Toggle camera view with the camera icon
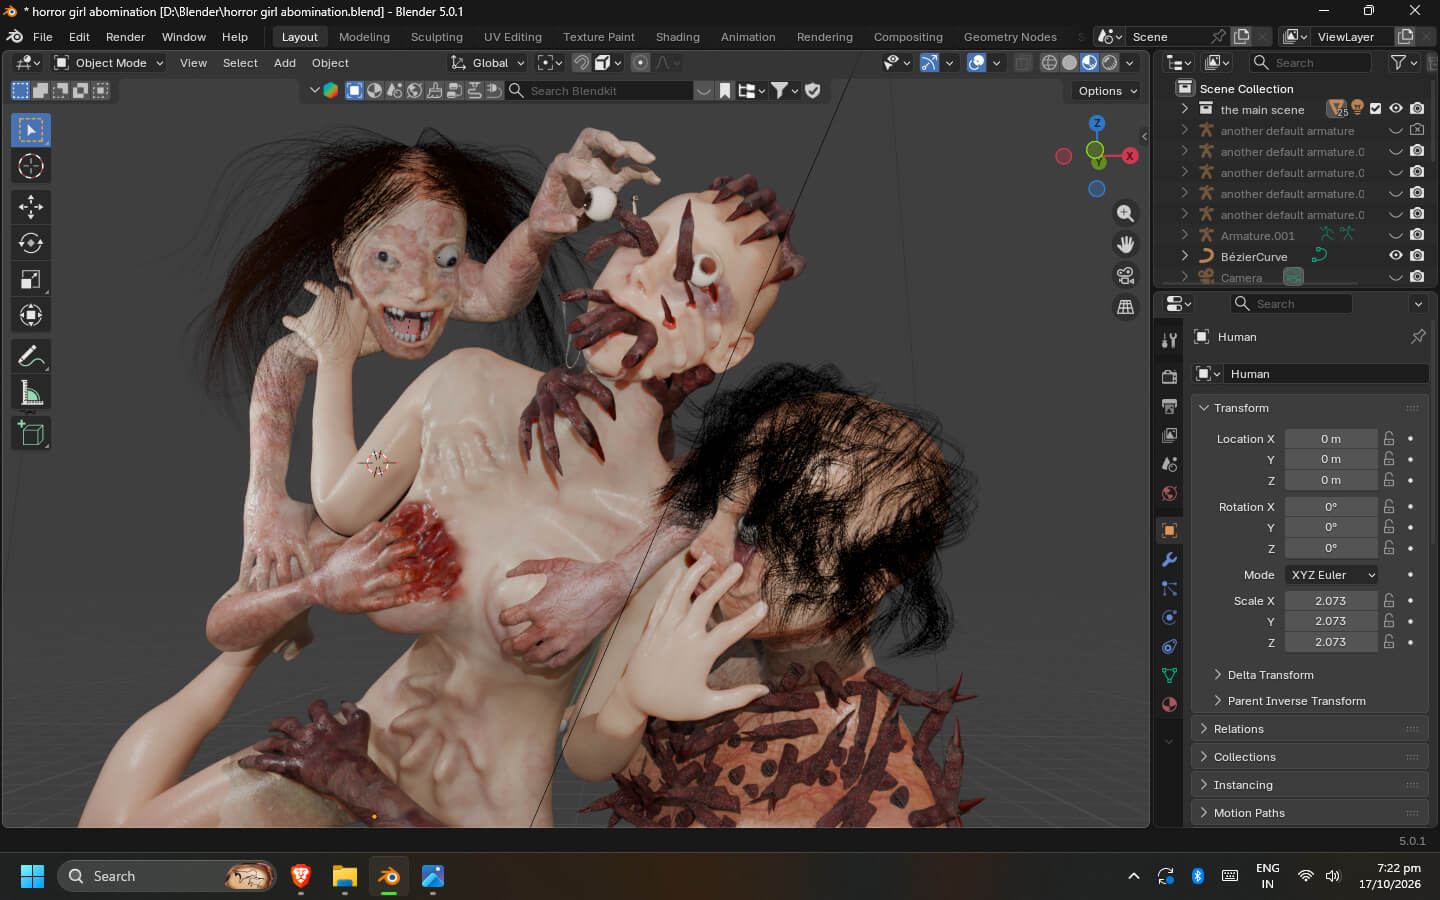Viewport: 1440px width, 900px height. [x=1126, y=276]
